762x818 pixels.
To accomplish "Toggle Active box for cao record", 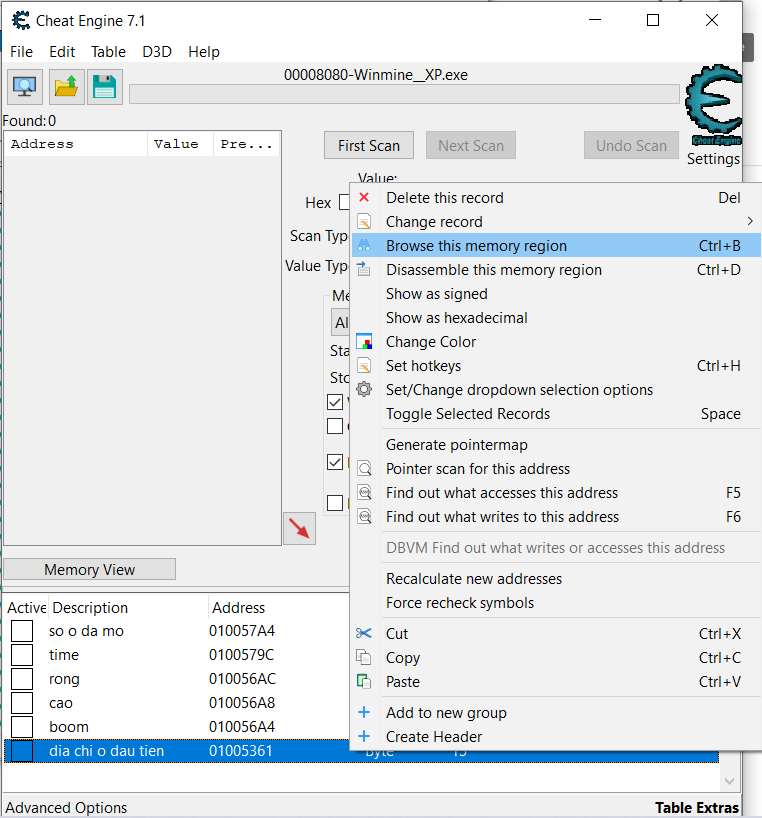I will point(22,703).
